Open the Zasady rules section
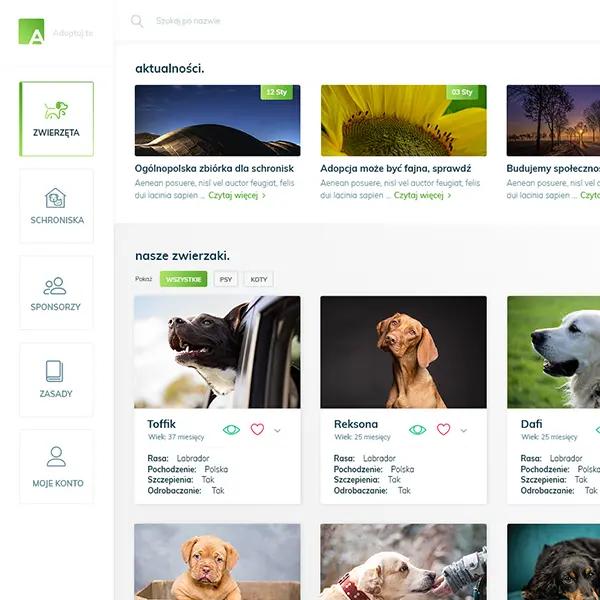Viewport: 600px width, 600px height. point(56,380)
